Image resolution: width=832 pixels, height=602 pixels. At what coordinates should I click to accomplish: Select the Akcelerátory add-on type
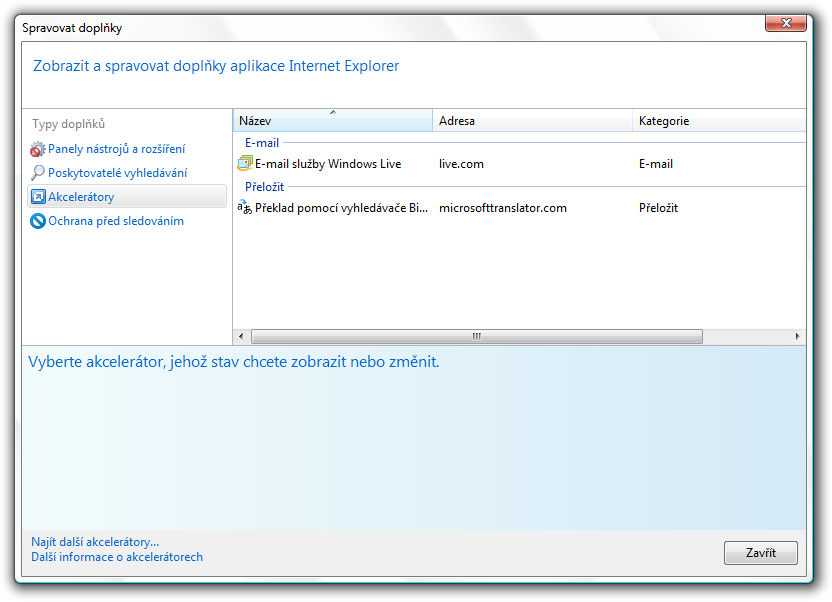coord(127,196)
